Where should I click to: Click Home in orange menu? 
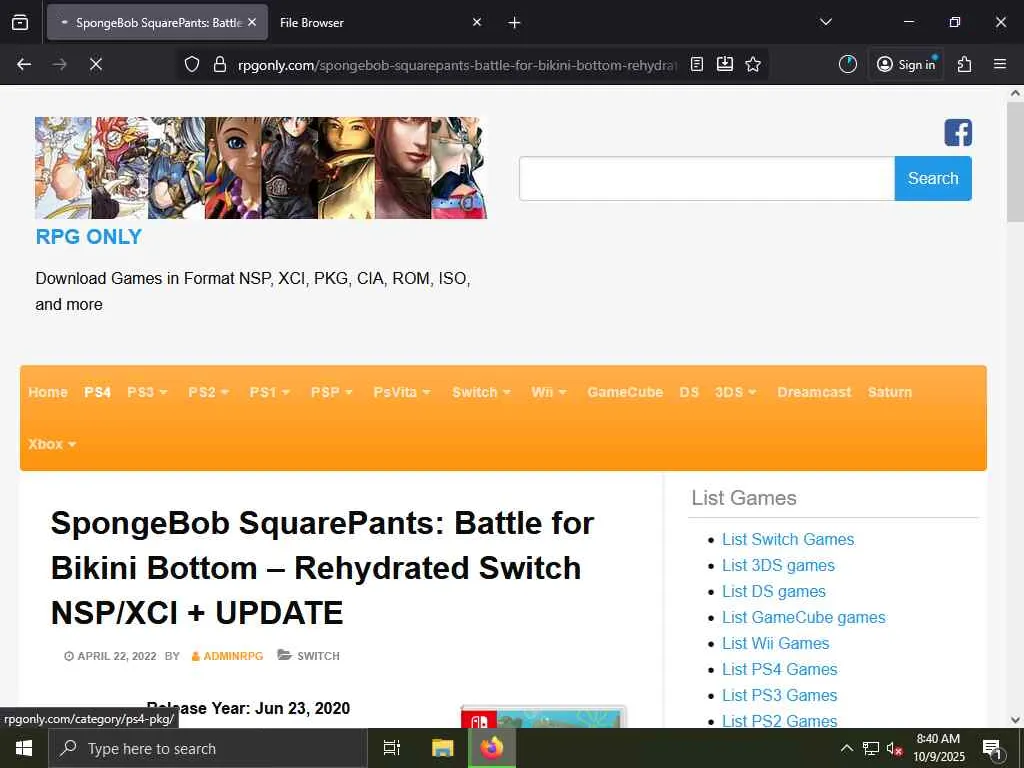point(48,392)
